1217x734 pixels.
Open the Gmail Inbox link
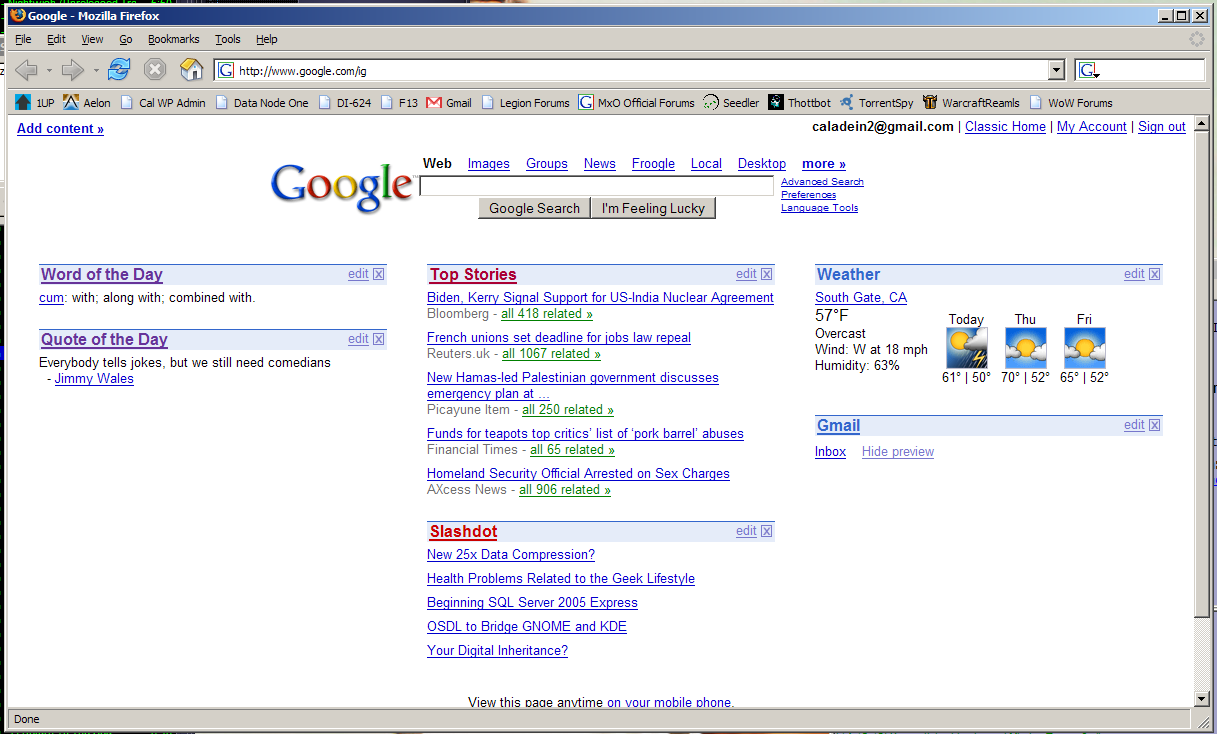[830, 452]
